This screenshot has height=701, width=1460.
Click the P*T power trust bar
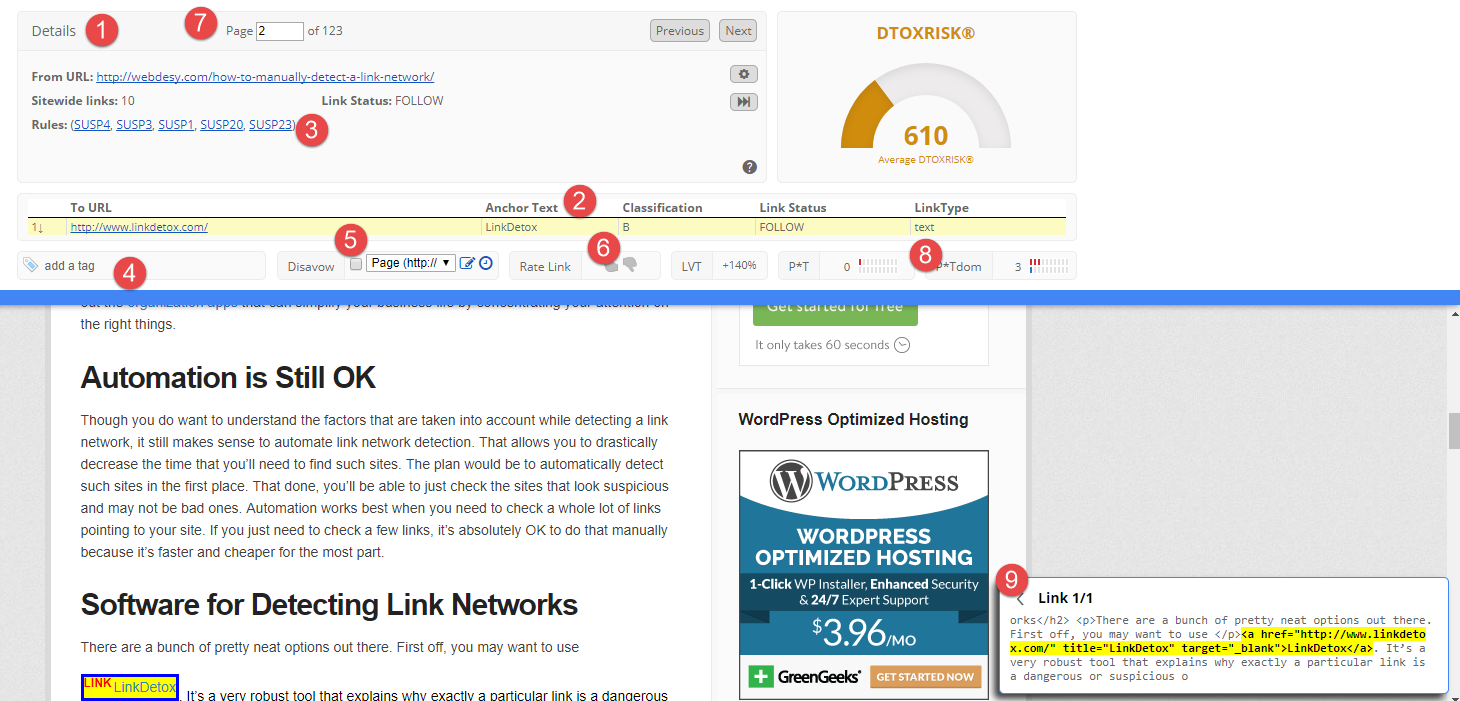(877, 266)
